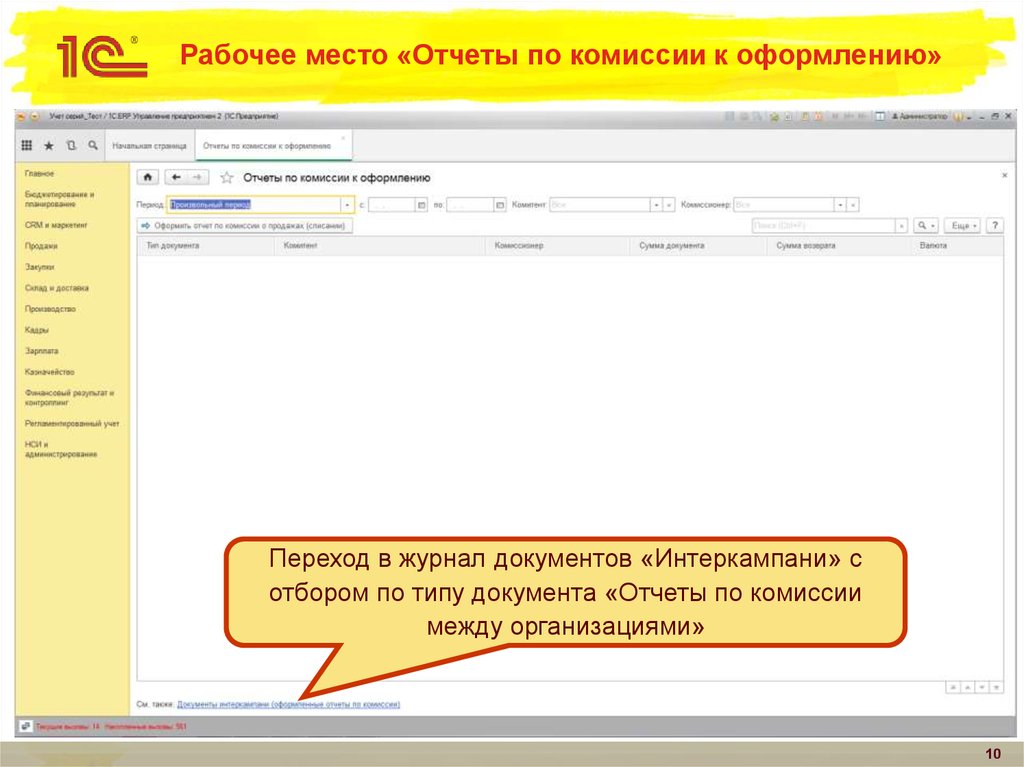The height and width of the screenshot is (767, 1024).
Task: Open the Период dropdown list
Action: click(x=347, y=203)
